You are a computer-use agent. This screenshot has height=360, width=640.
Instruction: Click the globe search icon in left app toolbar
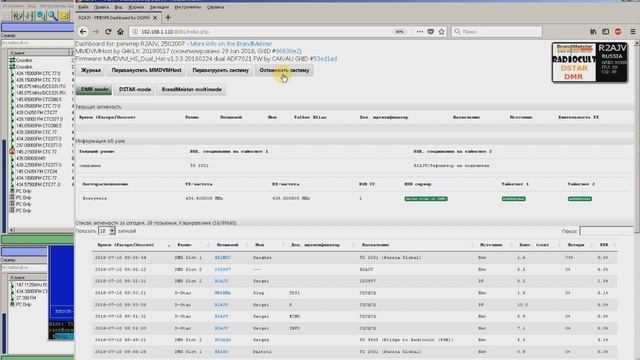pyautogui.click(x=41, y=16)
